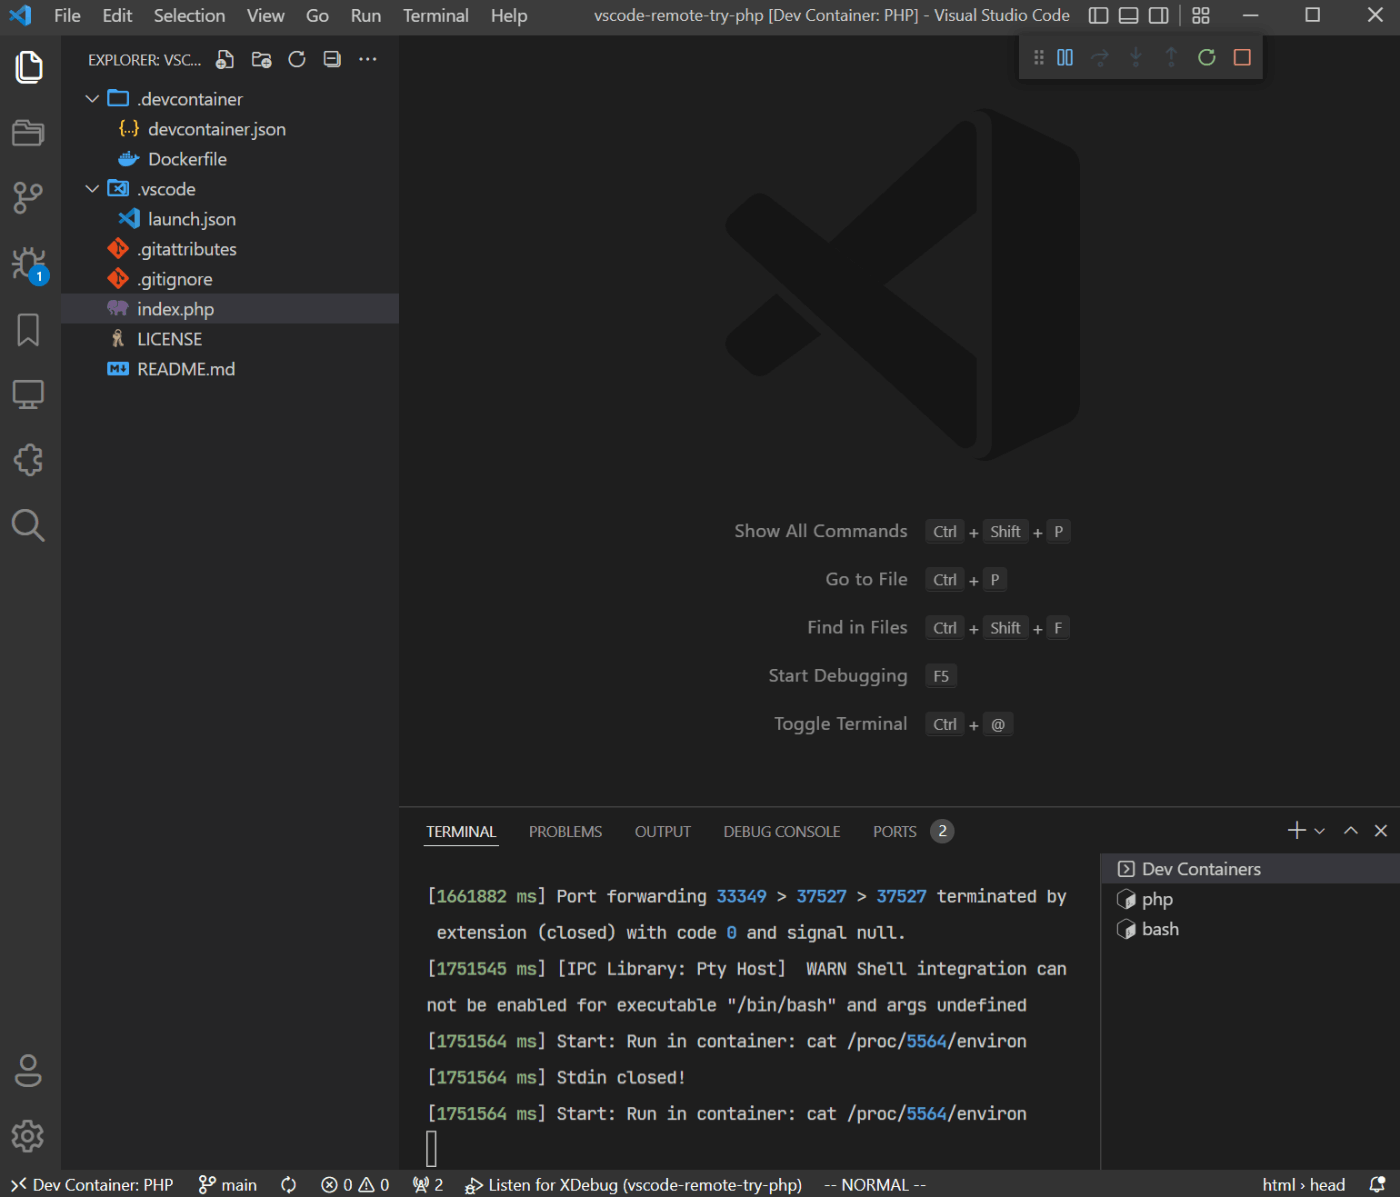Image resolution: width=1400 pixels, height=1197 pixels.
Task: Switch to the OUTPUT tab
Action: point(662,832)
